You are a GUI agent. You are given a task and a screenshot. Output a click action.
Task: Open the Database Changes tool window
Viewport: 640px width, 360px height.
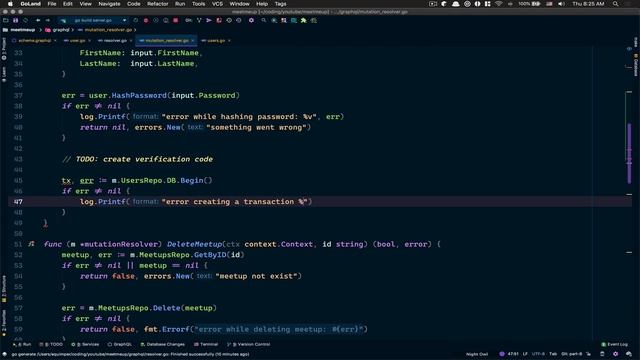[x=162, y=344]
